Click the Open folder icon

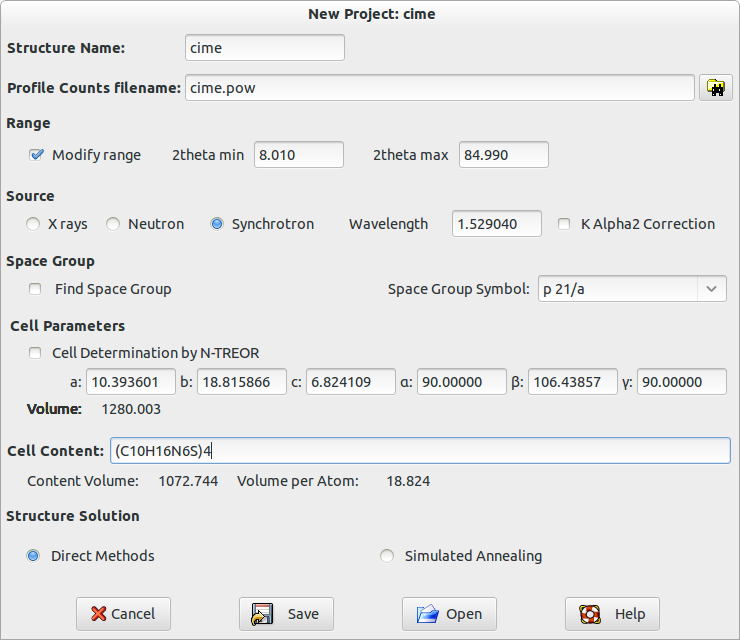pyautogui.click(x=428, y=614)
